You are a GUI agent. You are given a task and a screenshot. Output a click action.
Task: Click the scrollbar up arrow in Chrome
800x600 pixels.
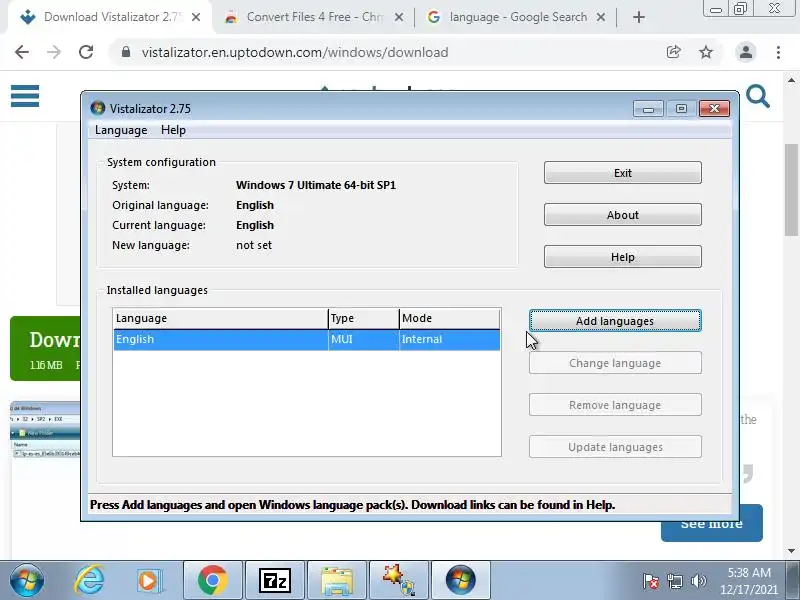click(791, 80)
